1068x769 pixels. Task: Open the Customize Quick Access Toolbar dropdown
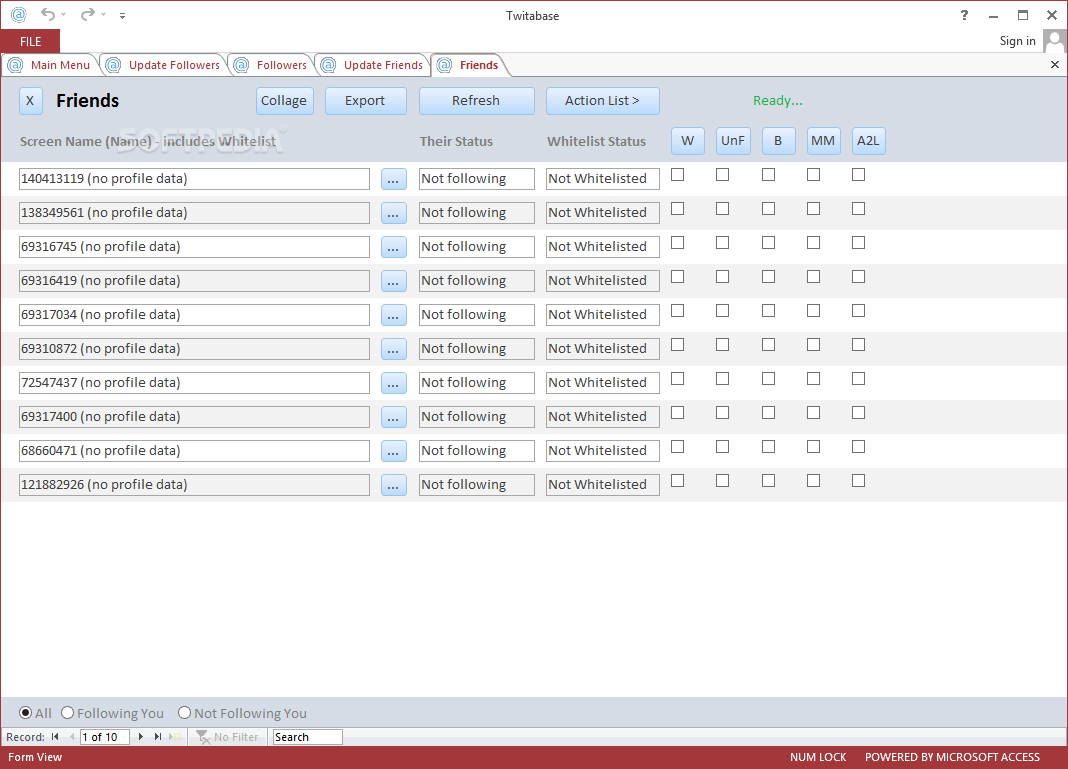(123, 15)
